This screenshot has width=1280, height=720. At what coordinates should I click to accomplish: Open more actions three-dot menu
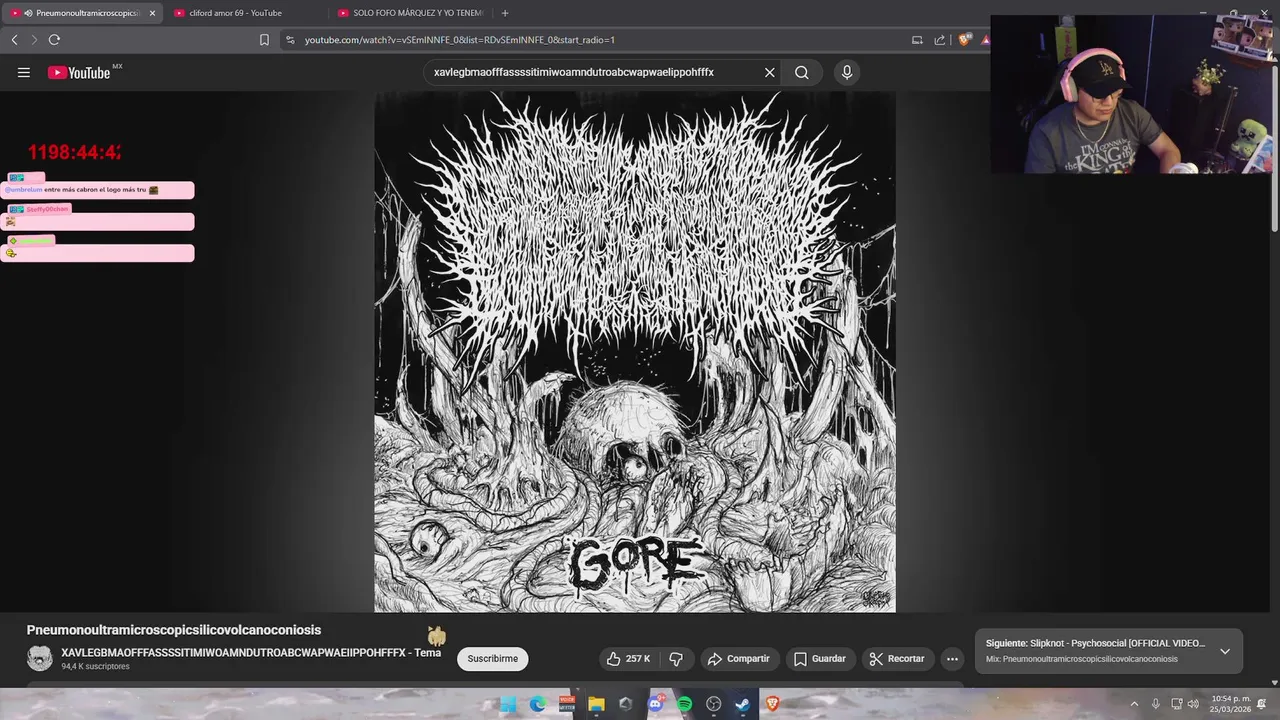(952, 659)
